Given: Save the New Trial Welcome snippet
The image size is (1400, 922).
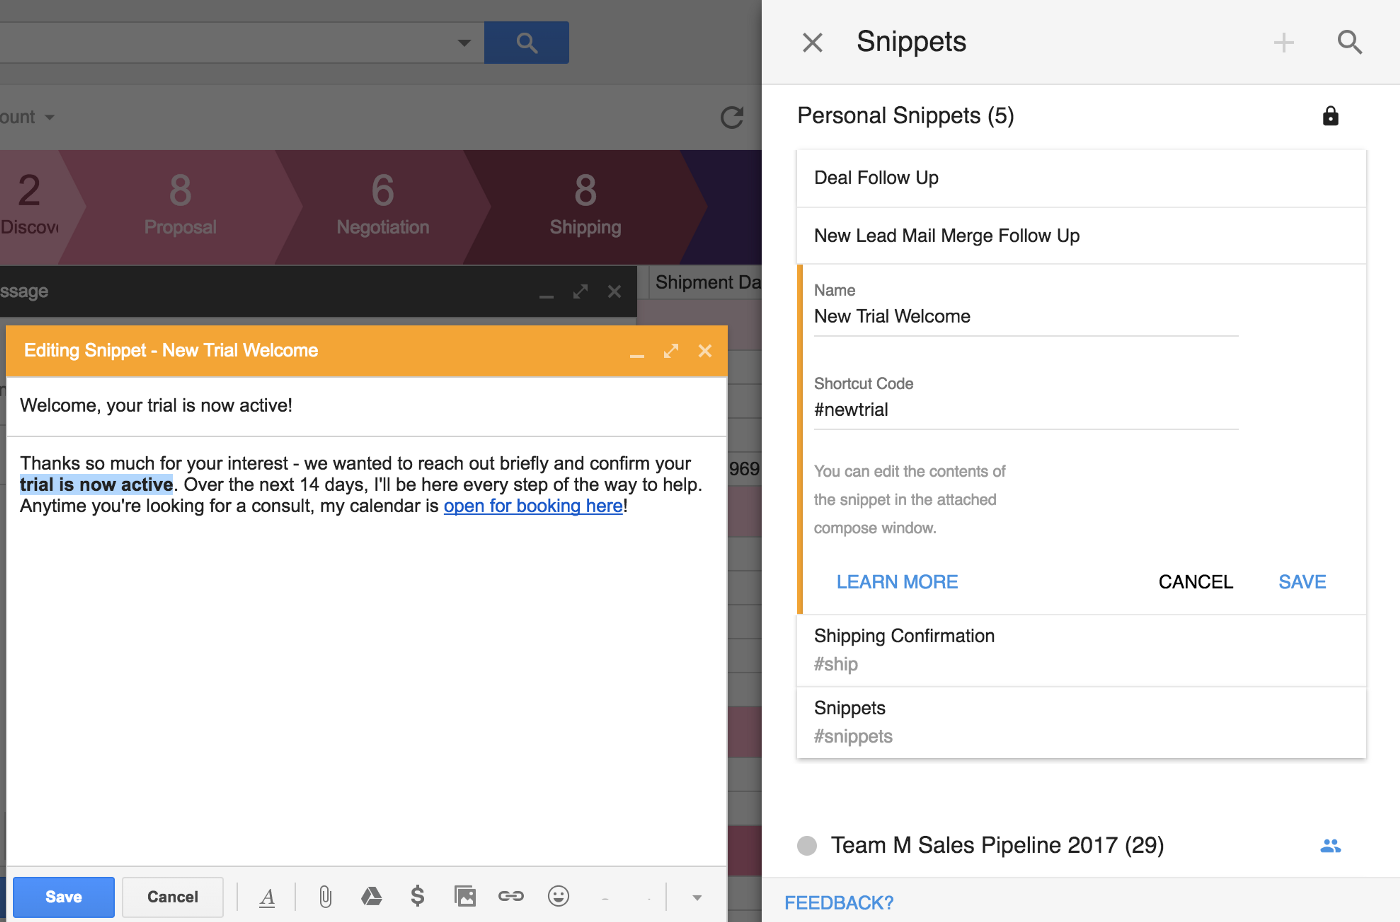Looking at the screenshot, I should pos(1302,581).
